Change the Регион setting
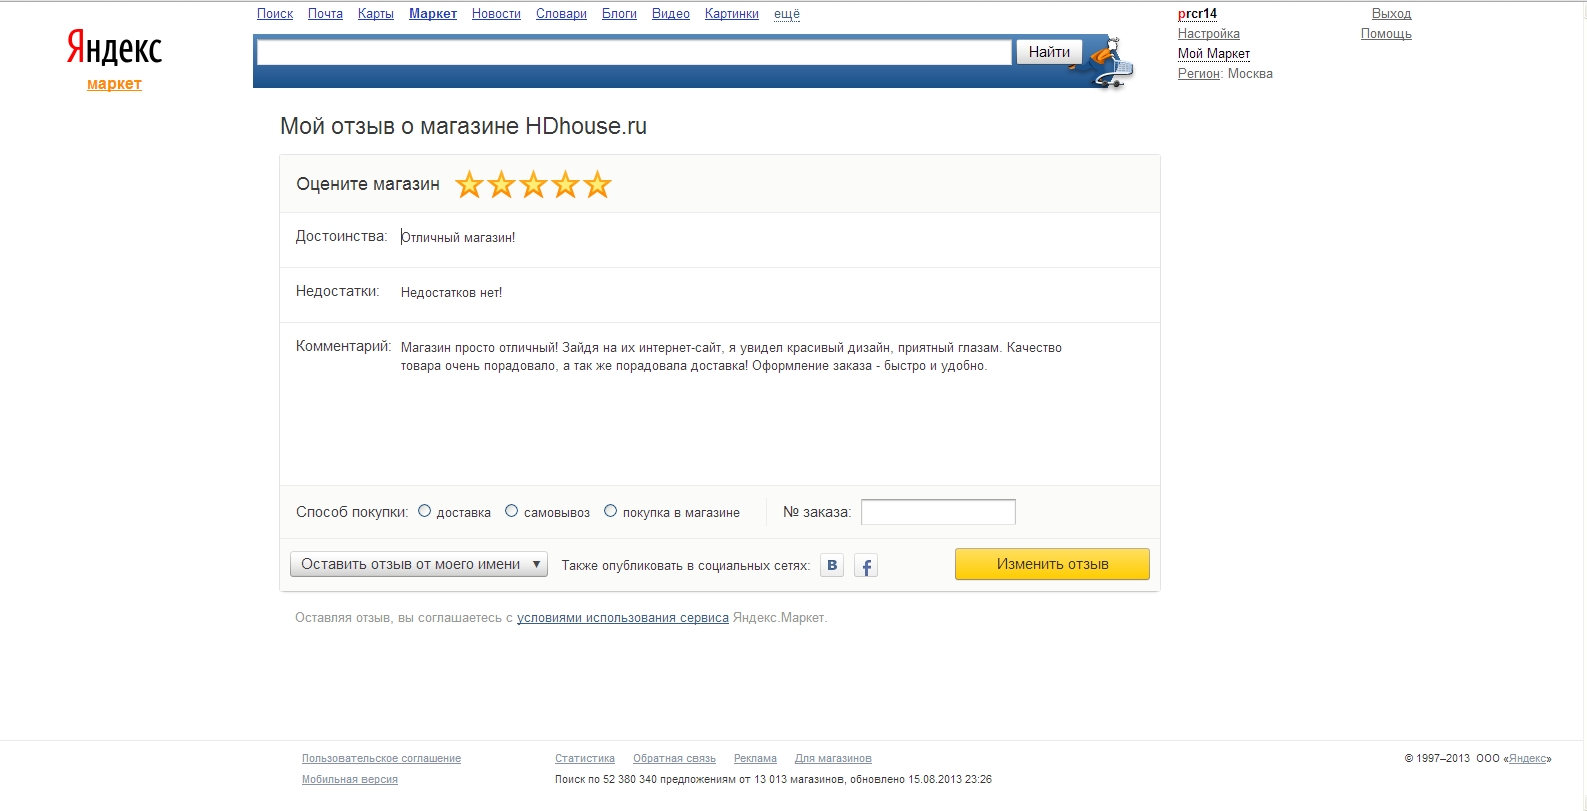 (x=1198, y=74)
